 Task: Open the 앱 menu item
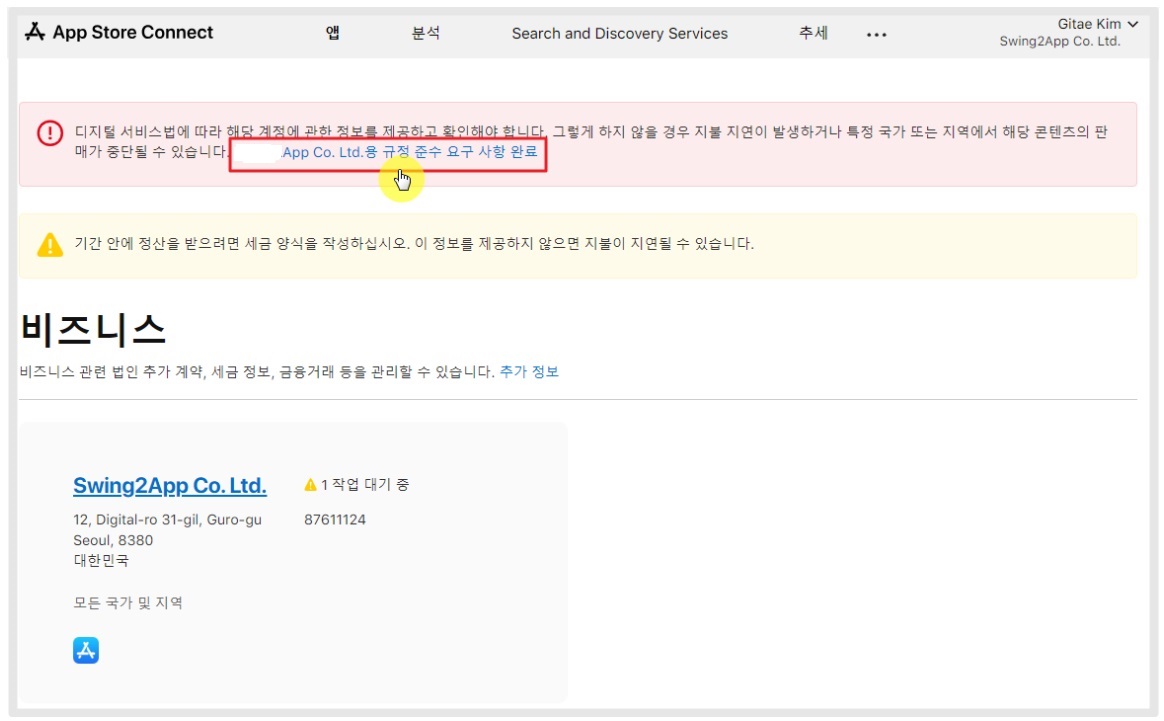(x=333, y=33)
